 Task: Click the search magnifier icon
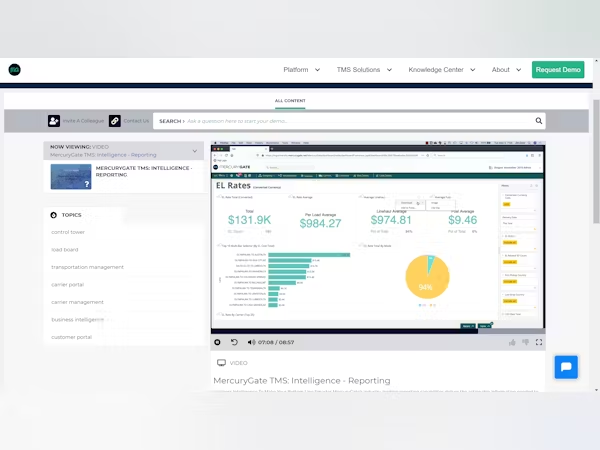pos(539,121)
